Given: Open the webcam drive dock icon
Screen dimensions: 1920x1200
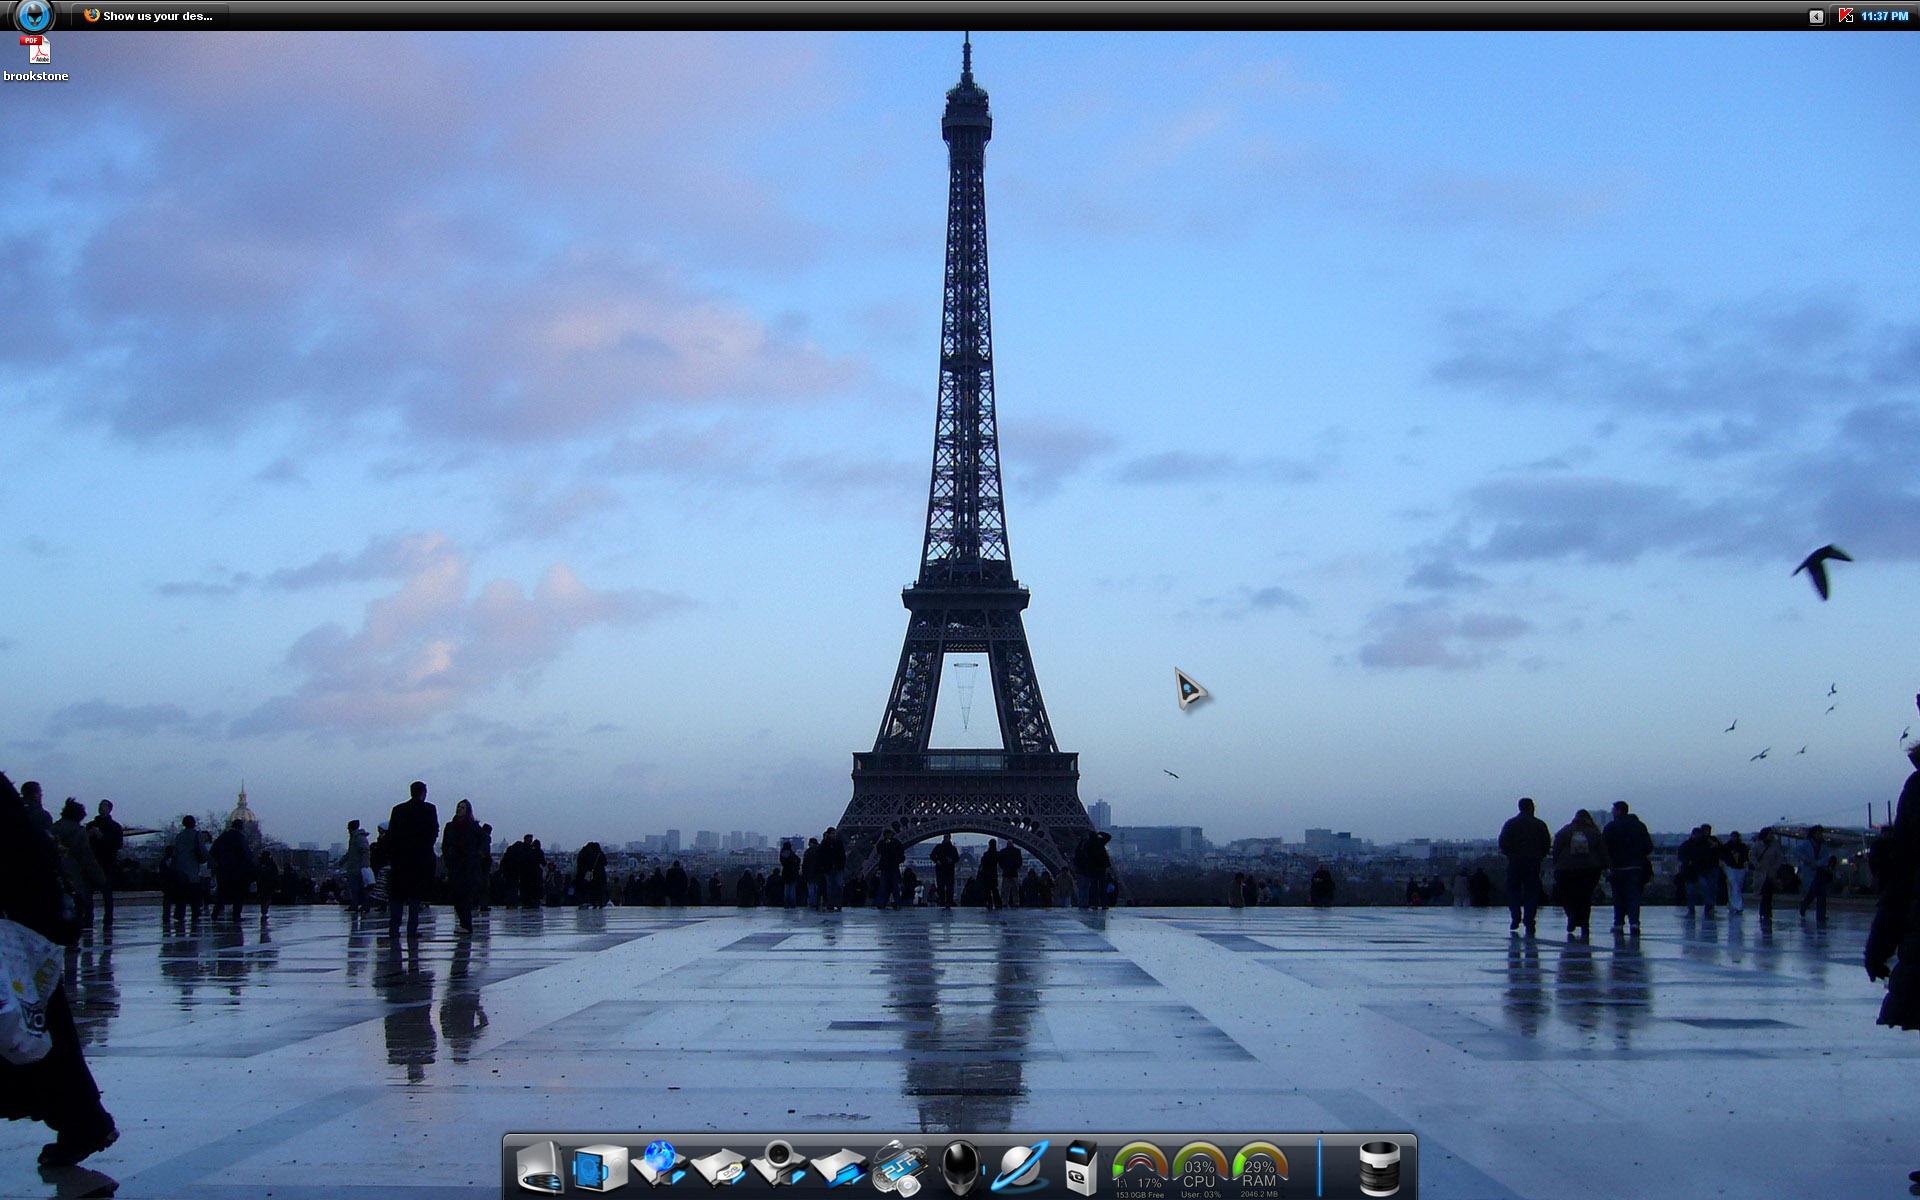Looking at the screenshot, I should click(x=779, y=1165).
